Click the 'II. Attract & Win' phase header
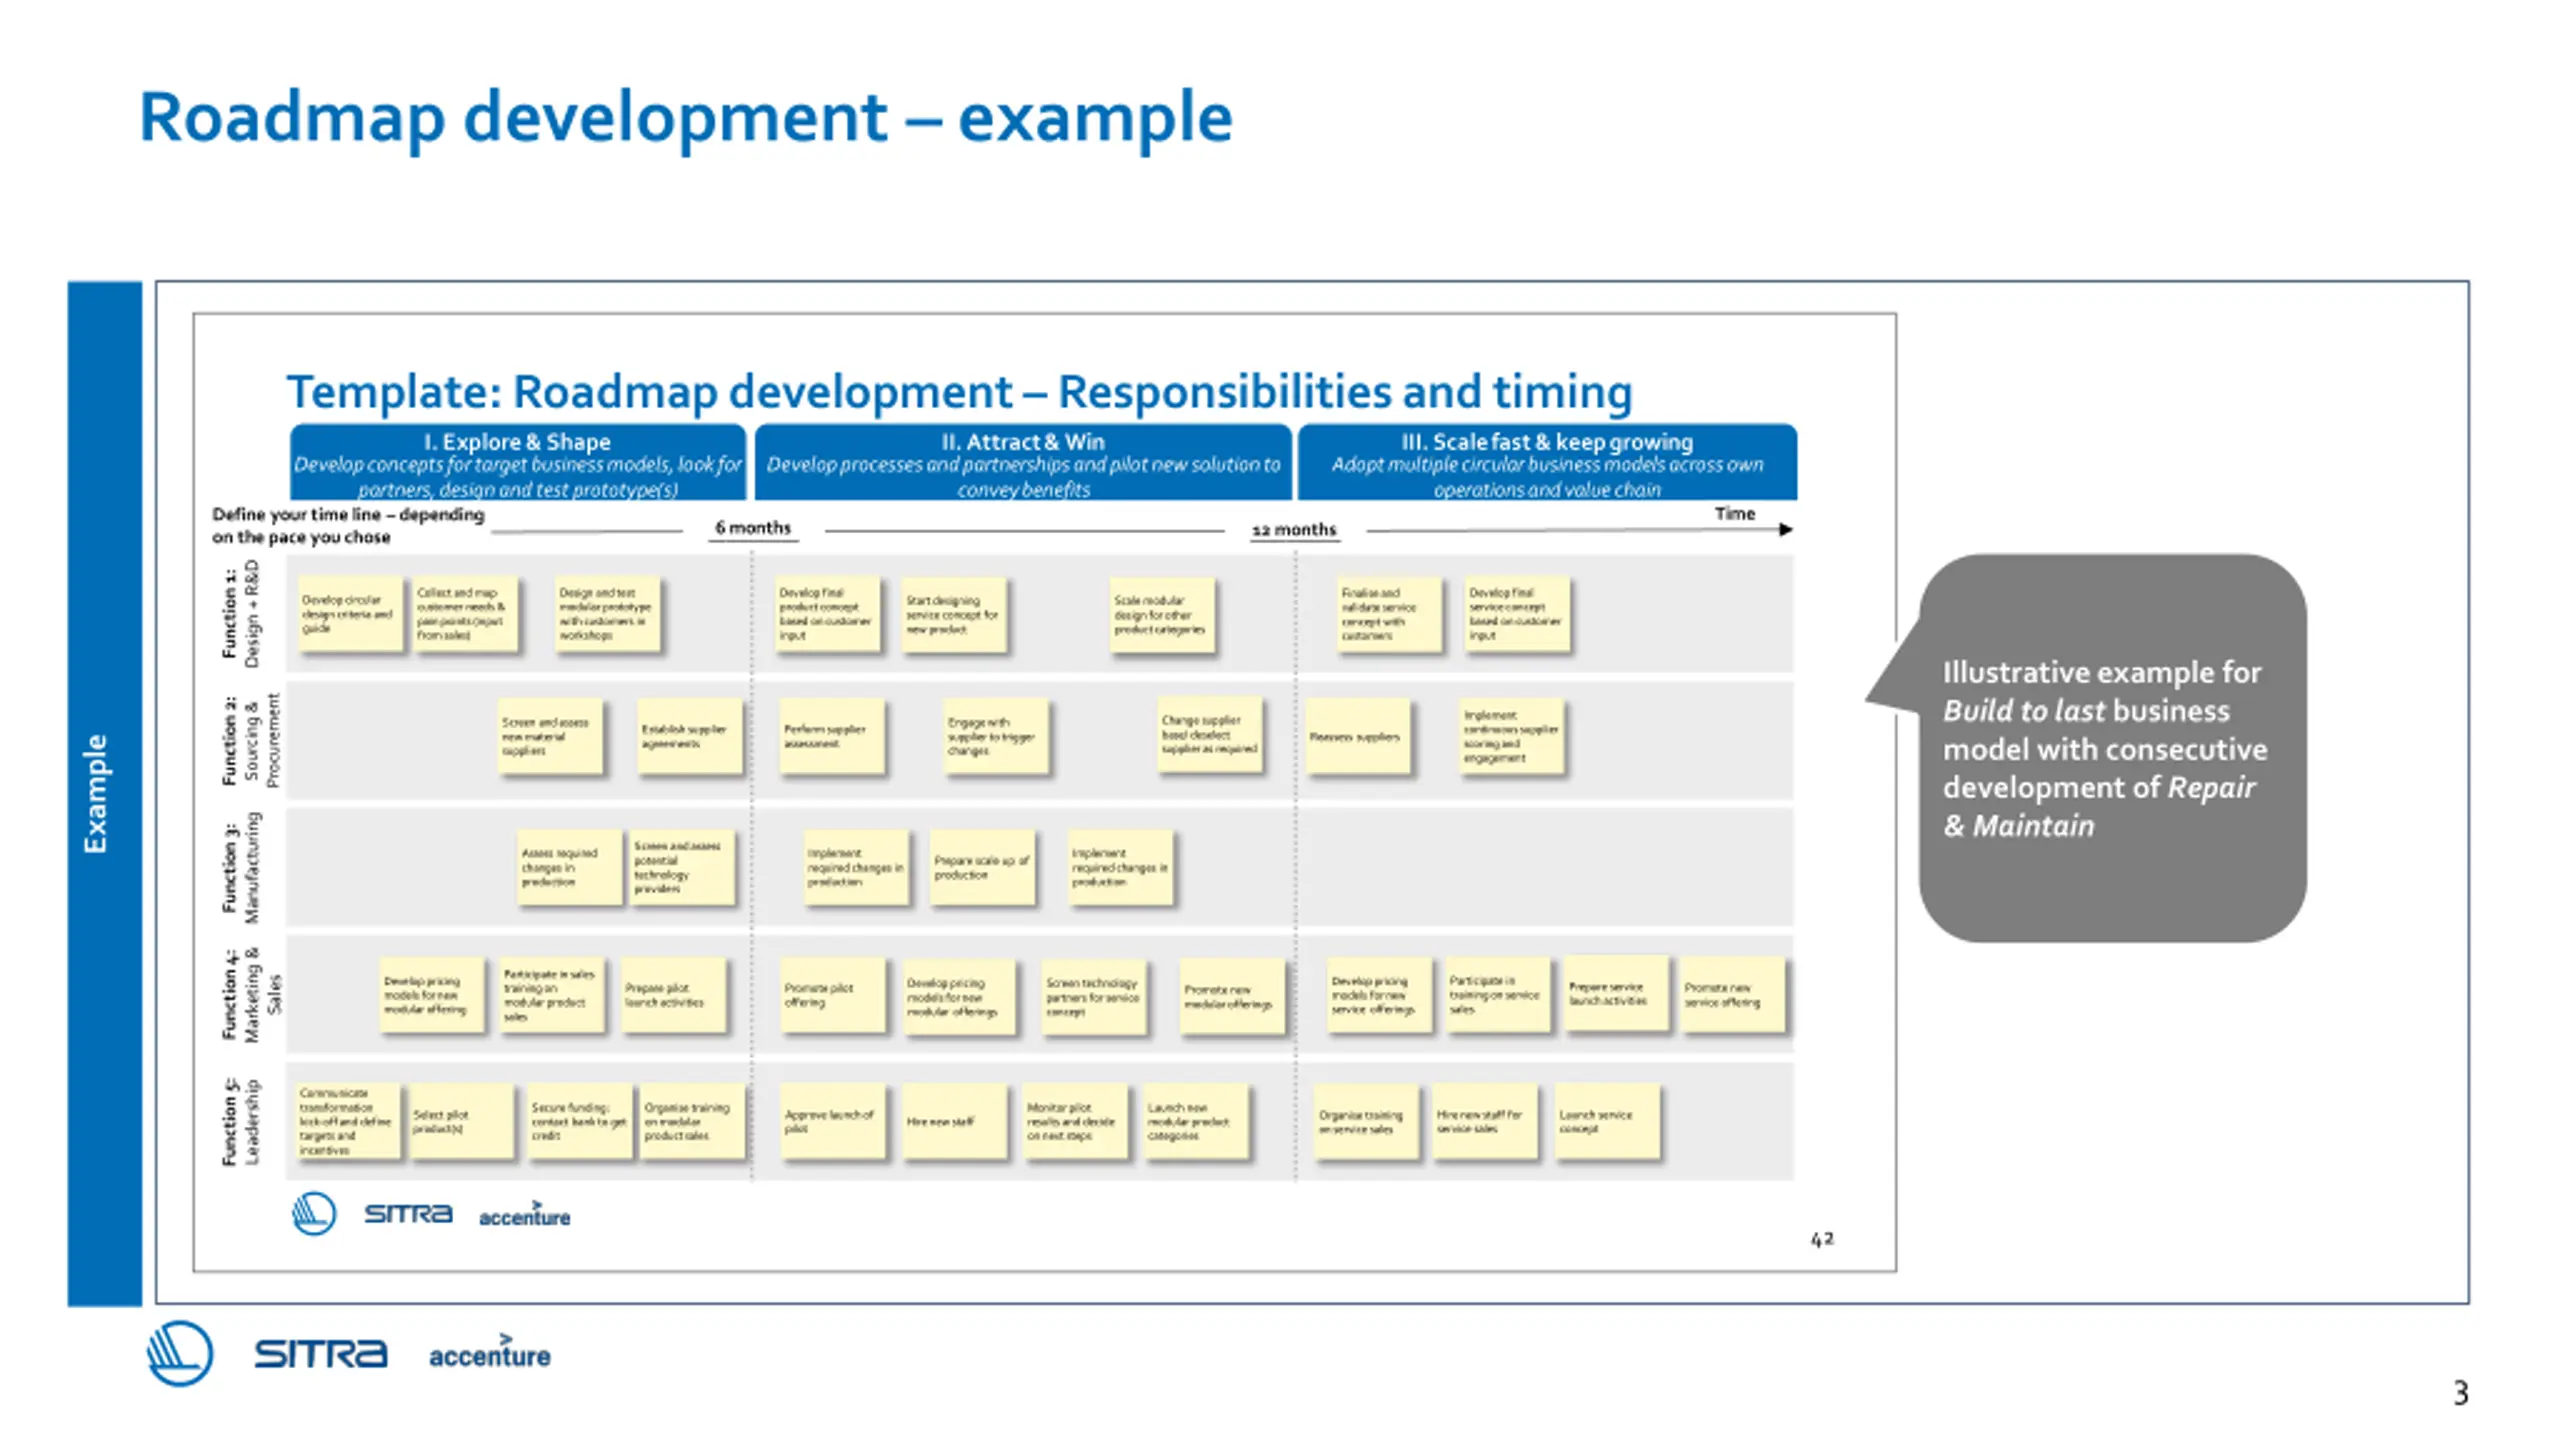The width and height of the screenshot is (2560, 1440). pyautogui.click(x=1023, y=462)
